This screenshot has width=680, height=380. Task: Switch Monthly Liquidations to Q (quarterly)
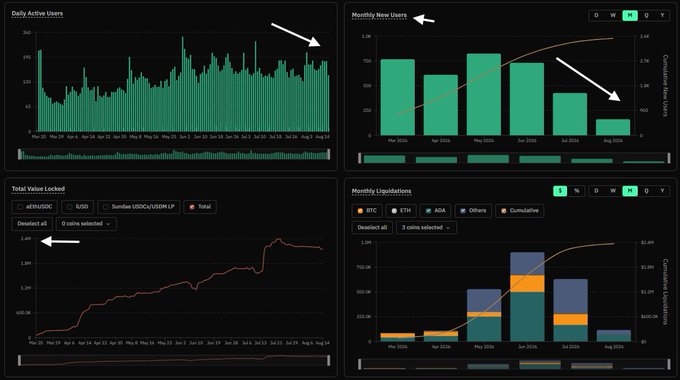pyautogui.click(x=646, y=191)
